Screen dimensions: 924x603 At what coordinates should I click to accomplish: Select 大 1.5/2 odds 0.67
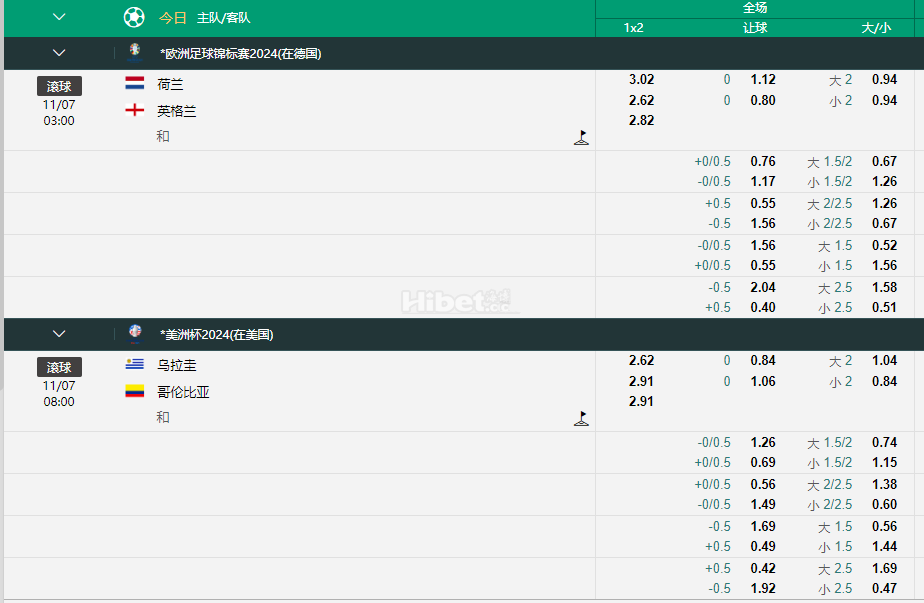point(885,162)
